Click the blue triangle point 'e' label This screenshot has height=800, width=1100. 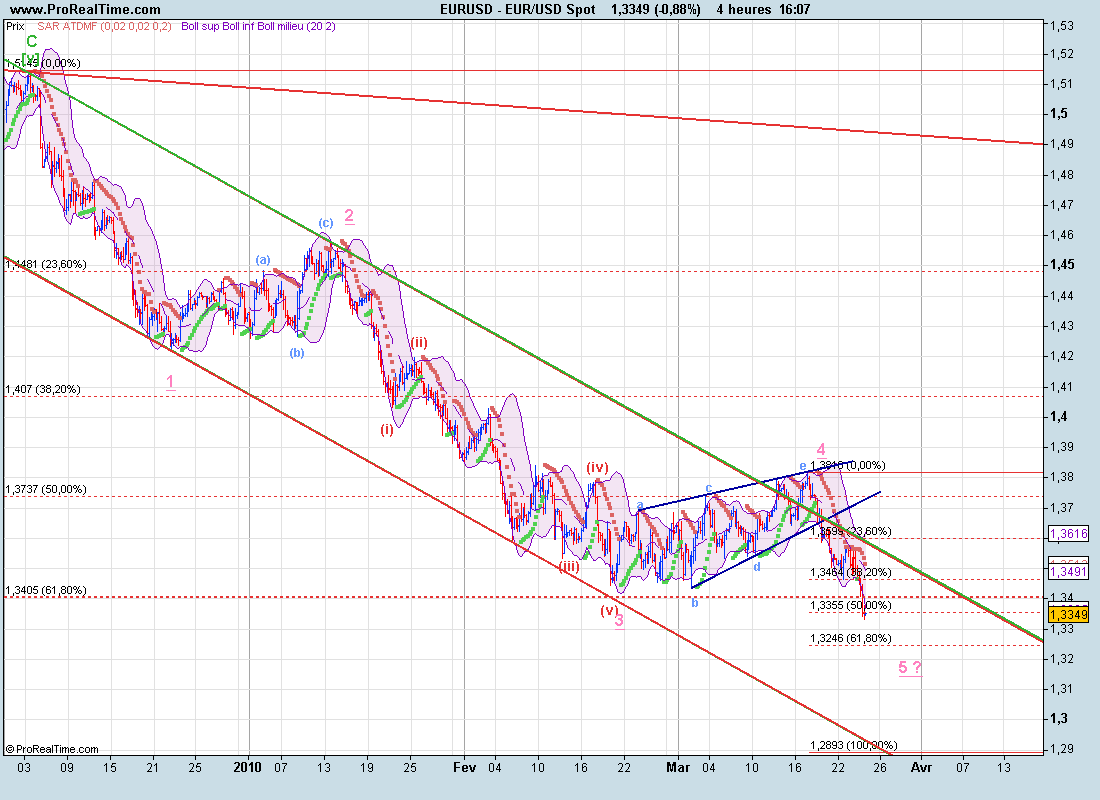click(803, 465)
